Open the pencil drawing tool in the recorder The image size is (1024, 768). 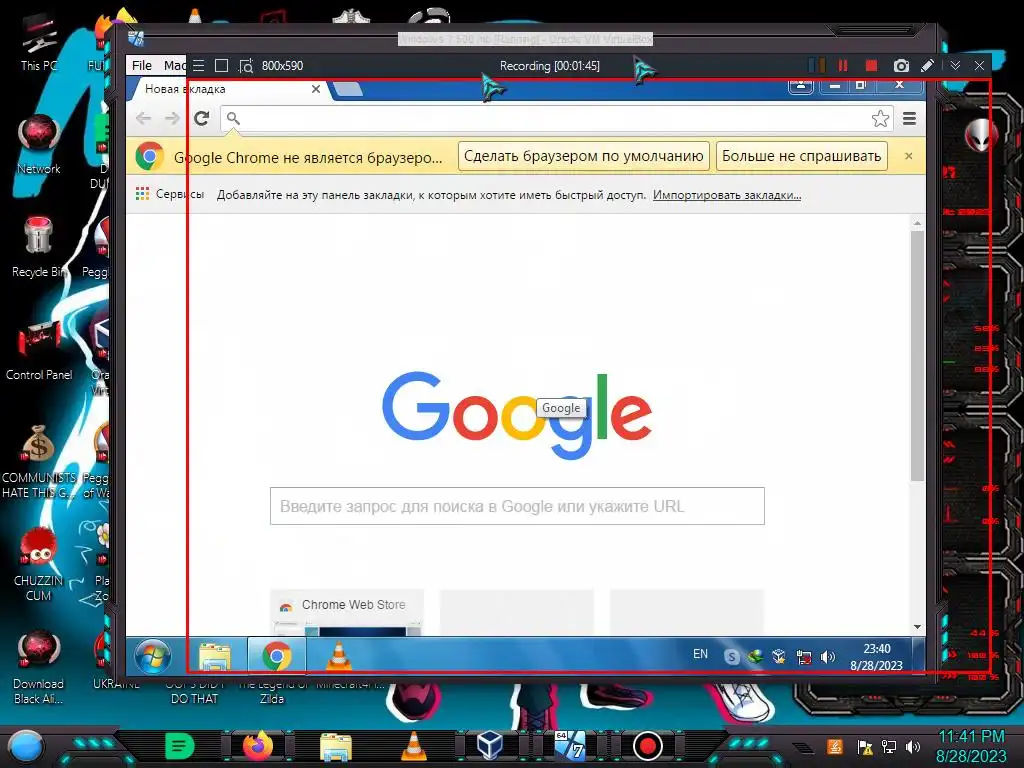[x=927, y=65]
